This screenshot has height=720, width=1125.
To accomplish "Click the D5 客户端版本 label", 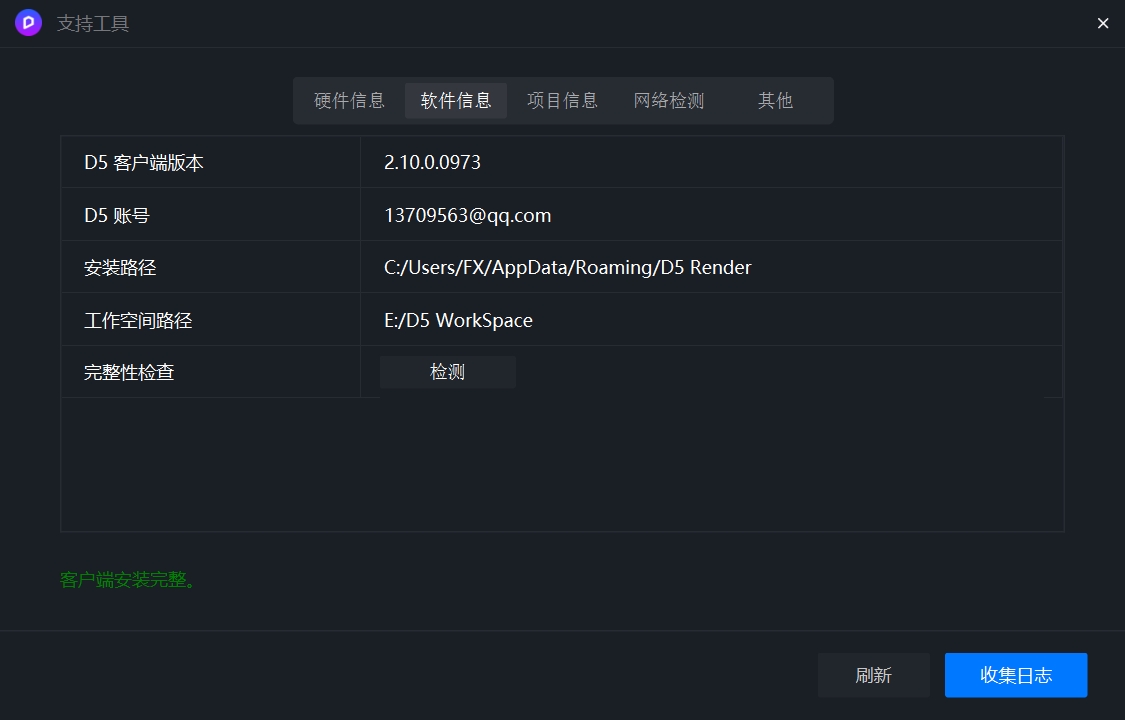I will tap(143, 163).
